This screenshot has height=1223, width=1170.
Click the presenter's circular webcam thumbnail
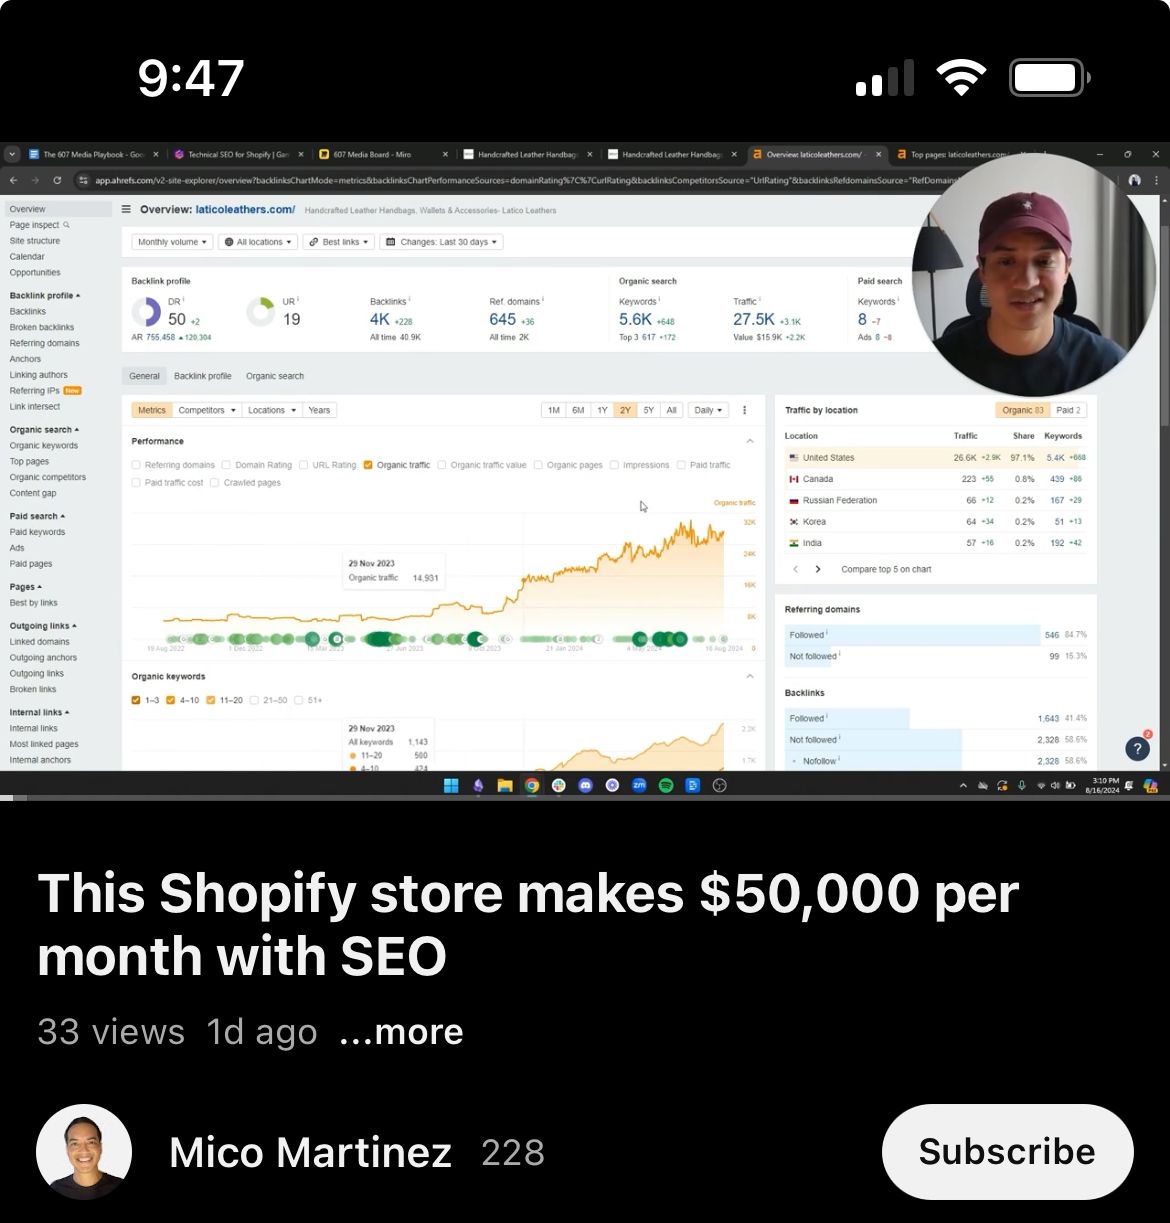(1034, 274)
